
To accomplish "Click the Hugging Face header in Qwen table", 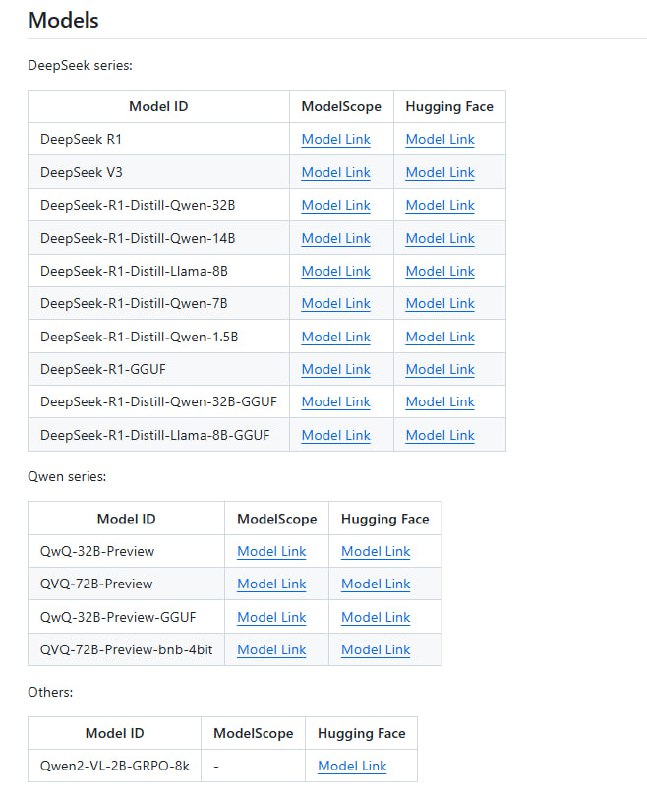I will (x=385, y=519).
